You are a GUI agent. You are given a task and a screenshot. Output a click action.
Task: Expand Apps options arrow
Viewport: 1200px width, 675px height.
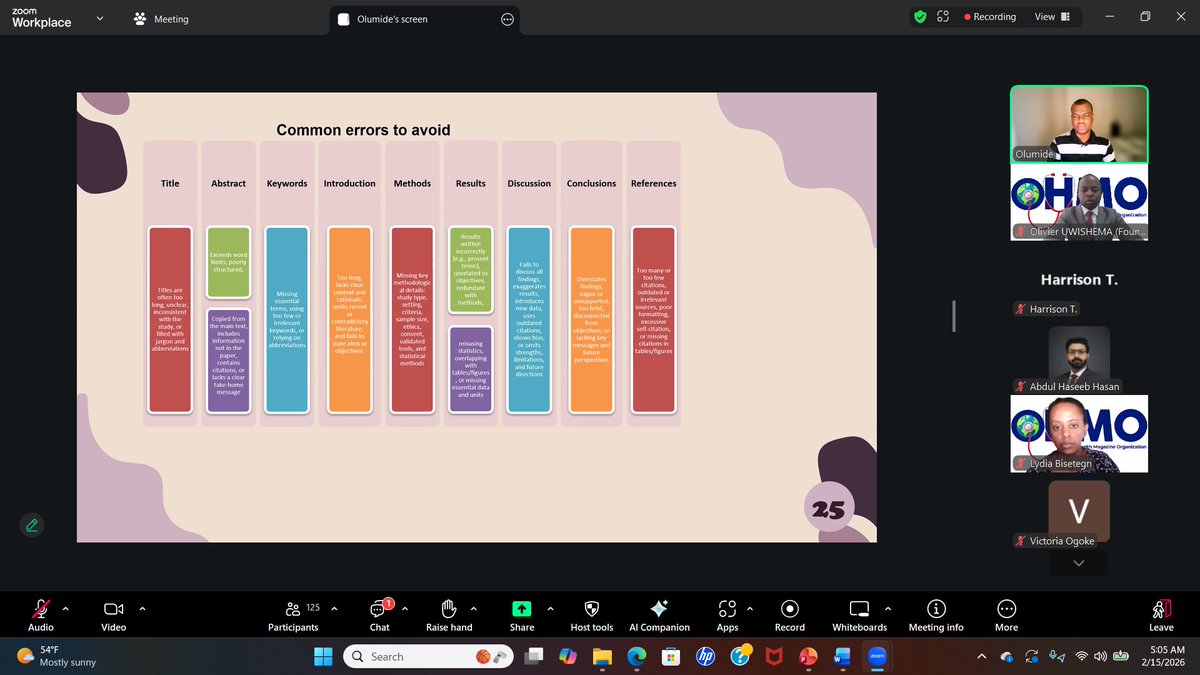(750, 608)
